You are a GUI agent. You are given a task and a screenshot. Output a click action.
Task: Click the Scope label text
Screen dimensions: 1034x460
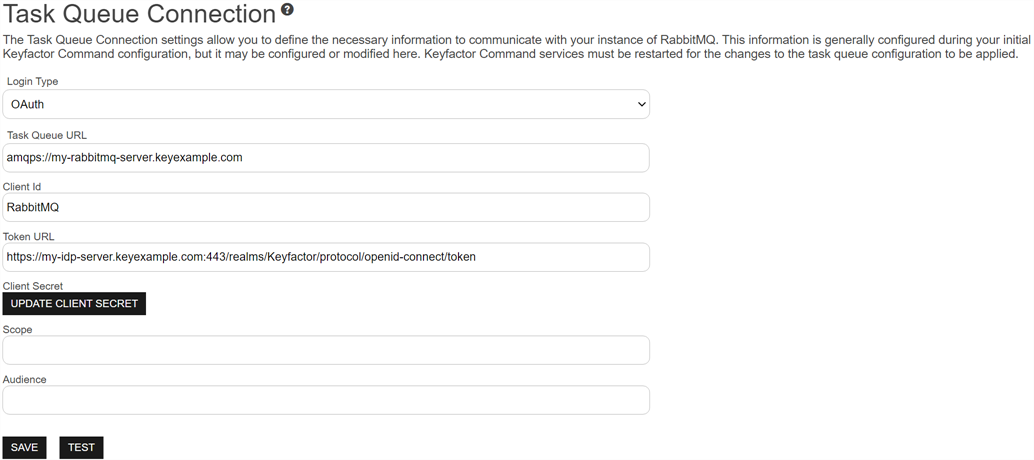18,329
